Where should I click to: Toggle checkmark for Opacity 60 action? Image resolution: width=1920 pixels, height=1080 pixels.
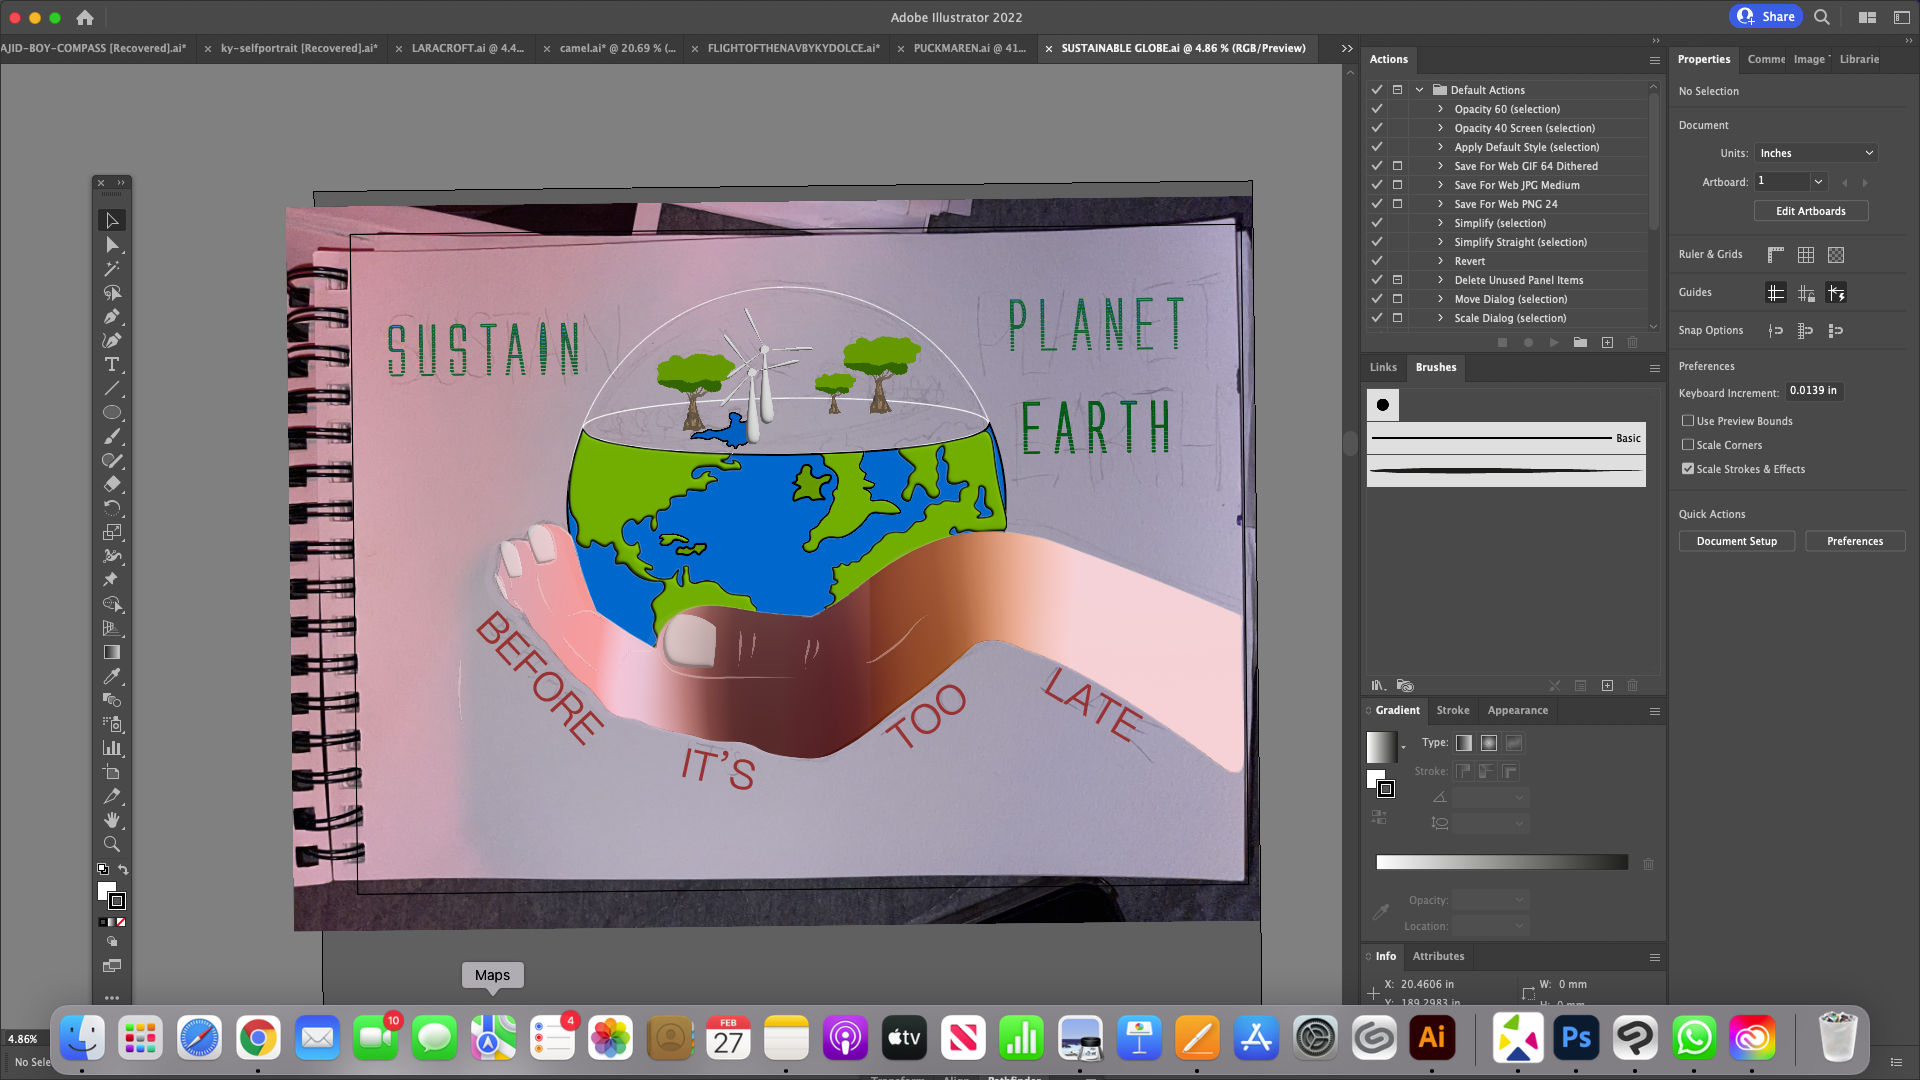coord(1377,109)
